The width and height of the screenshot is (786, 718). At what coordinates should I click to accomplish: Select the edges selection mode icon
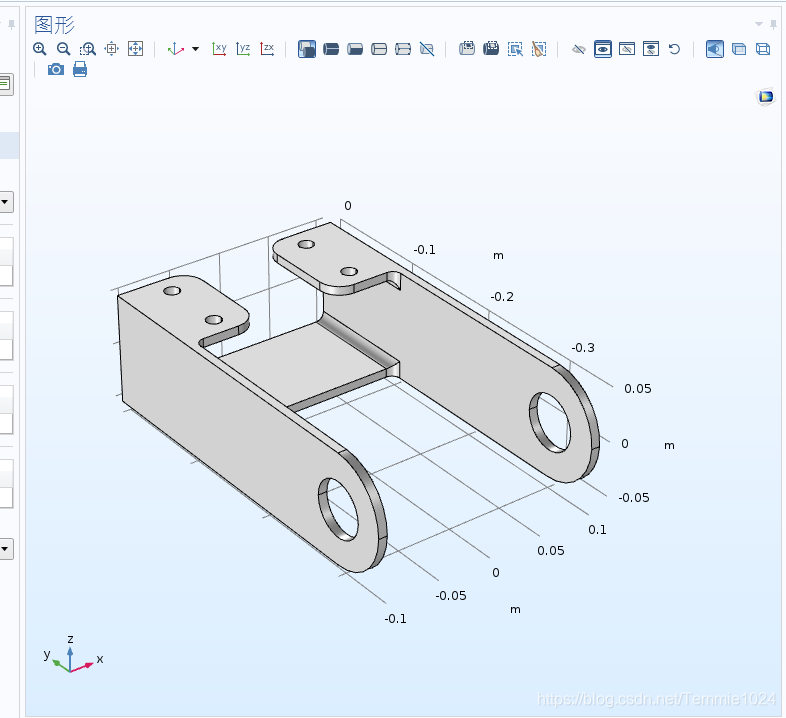[355, 49]
